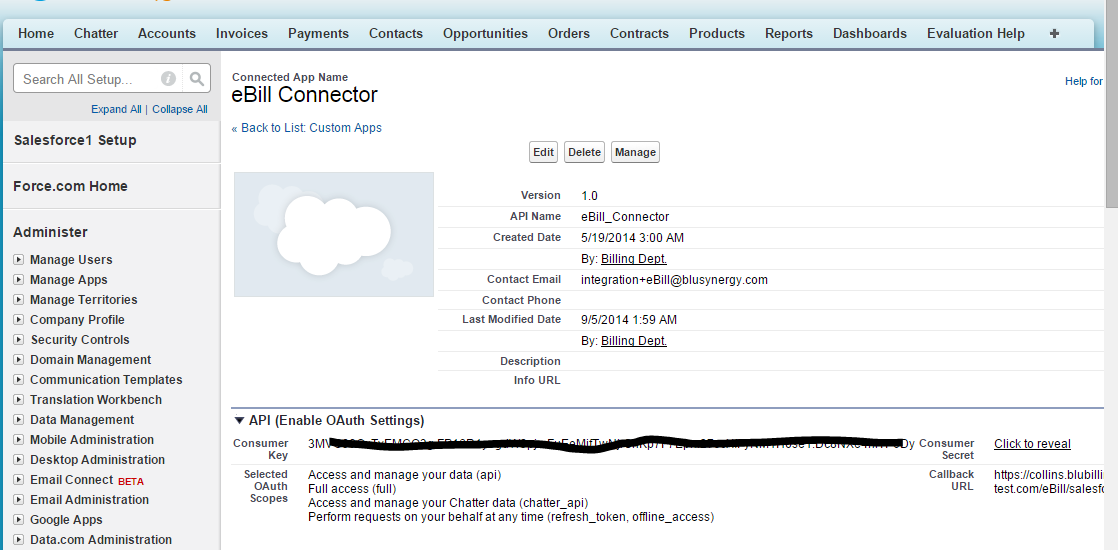Open Dashboards tab
This screenshot has width=1118, height=550.
click(870, 34)
